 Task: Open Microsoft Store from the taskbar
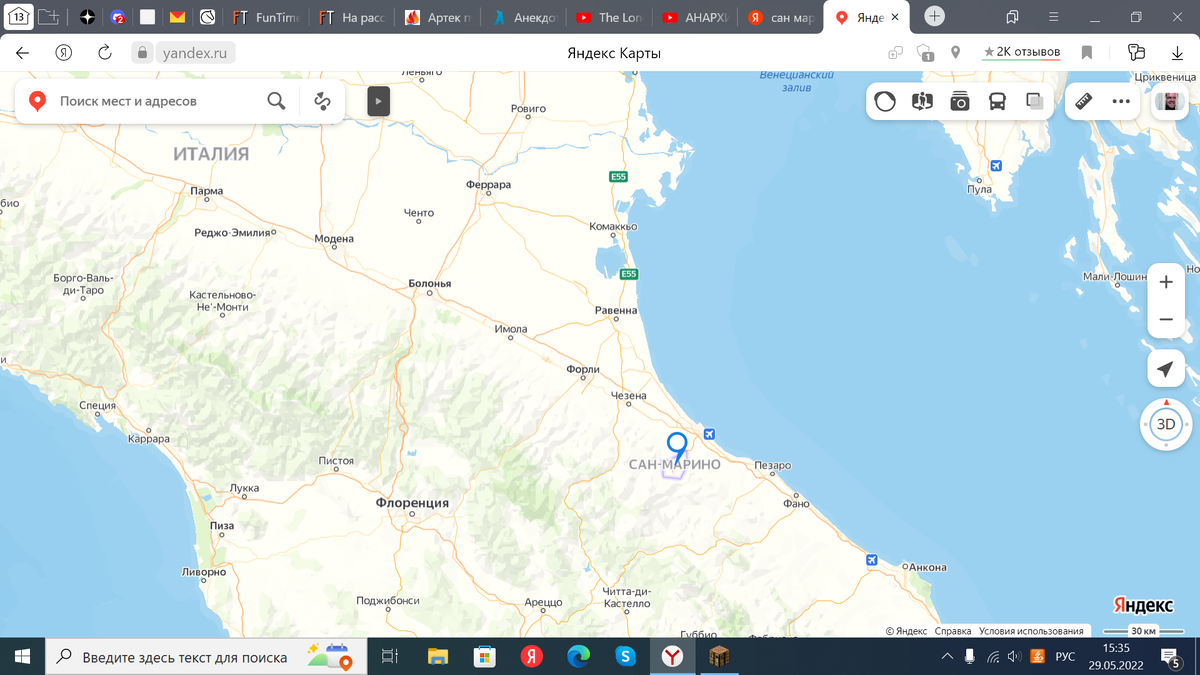pos(485,656)
